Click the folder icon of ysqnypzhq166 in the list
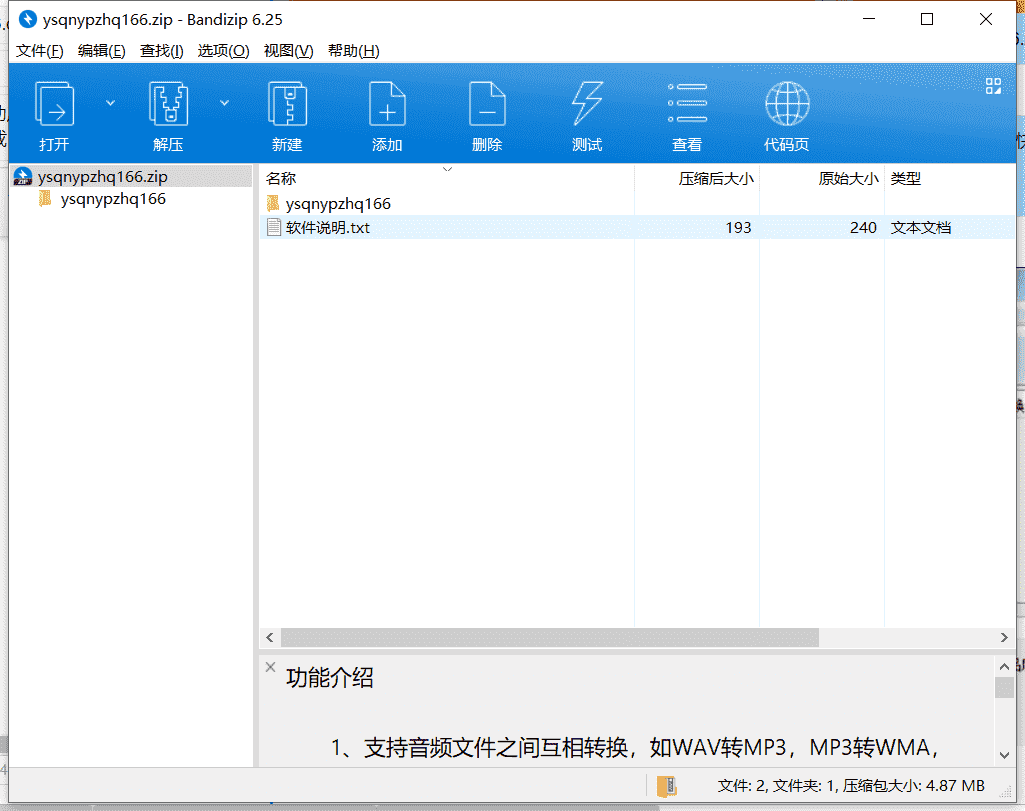 click(273, 203)
